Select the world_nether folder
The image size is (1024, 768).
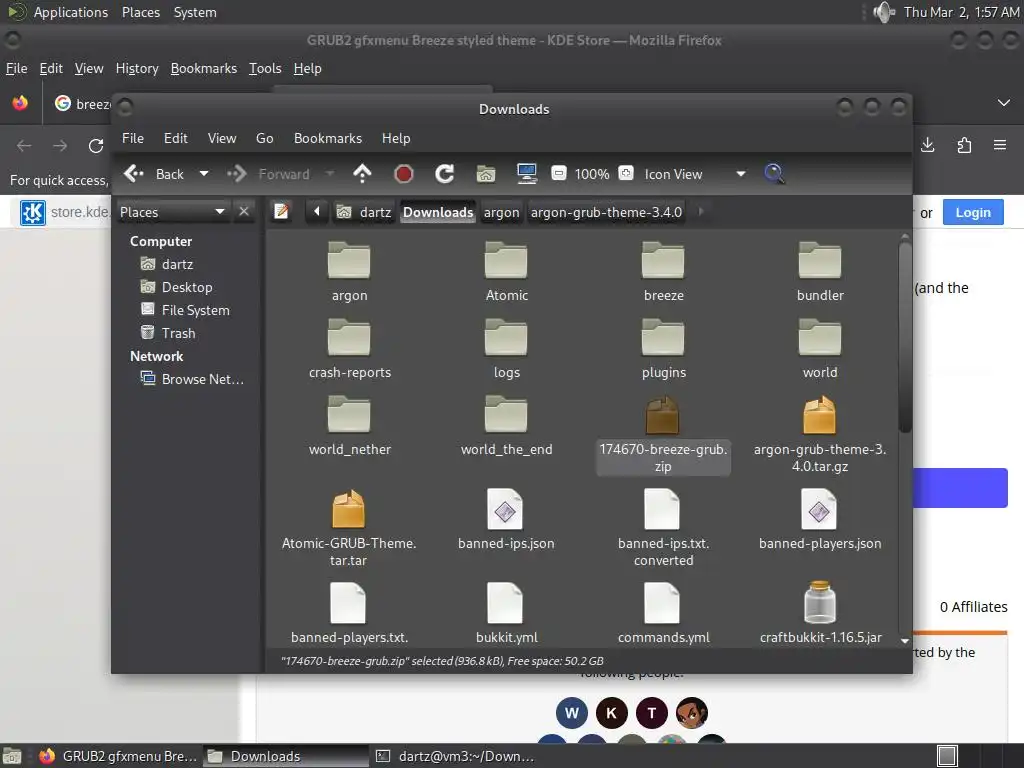click(x=349, y=426)
